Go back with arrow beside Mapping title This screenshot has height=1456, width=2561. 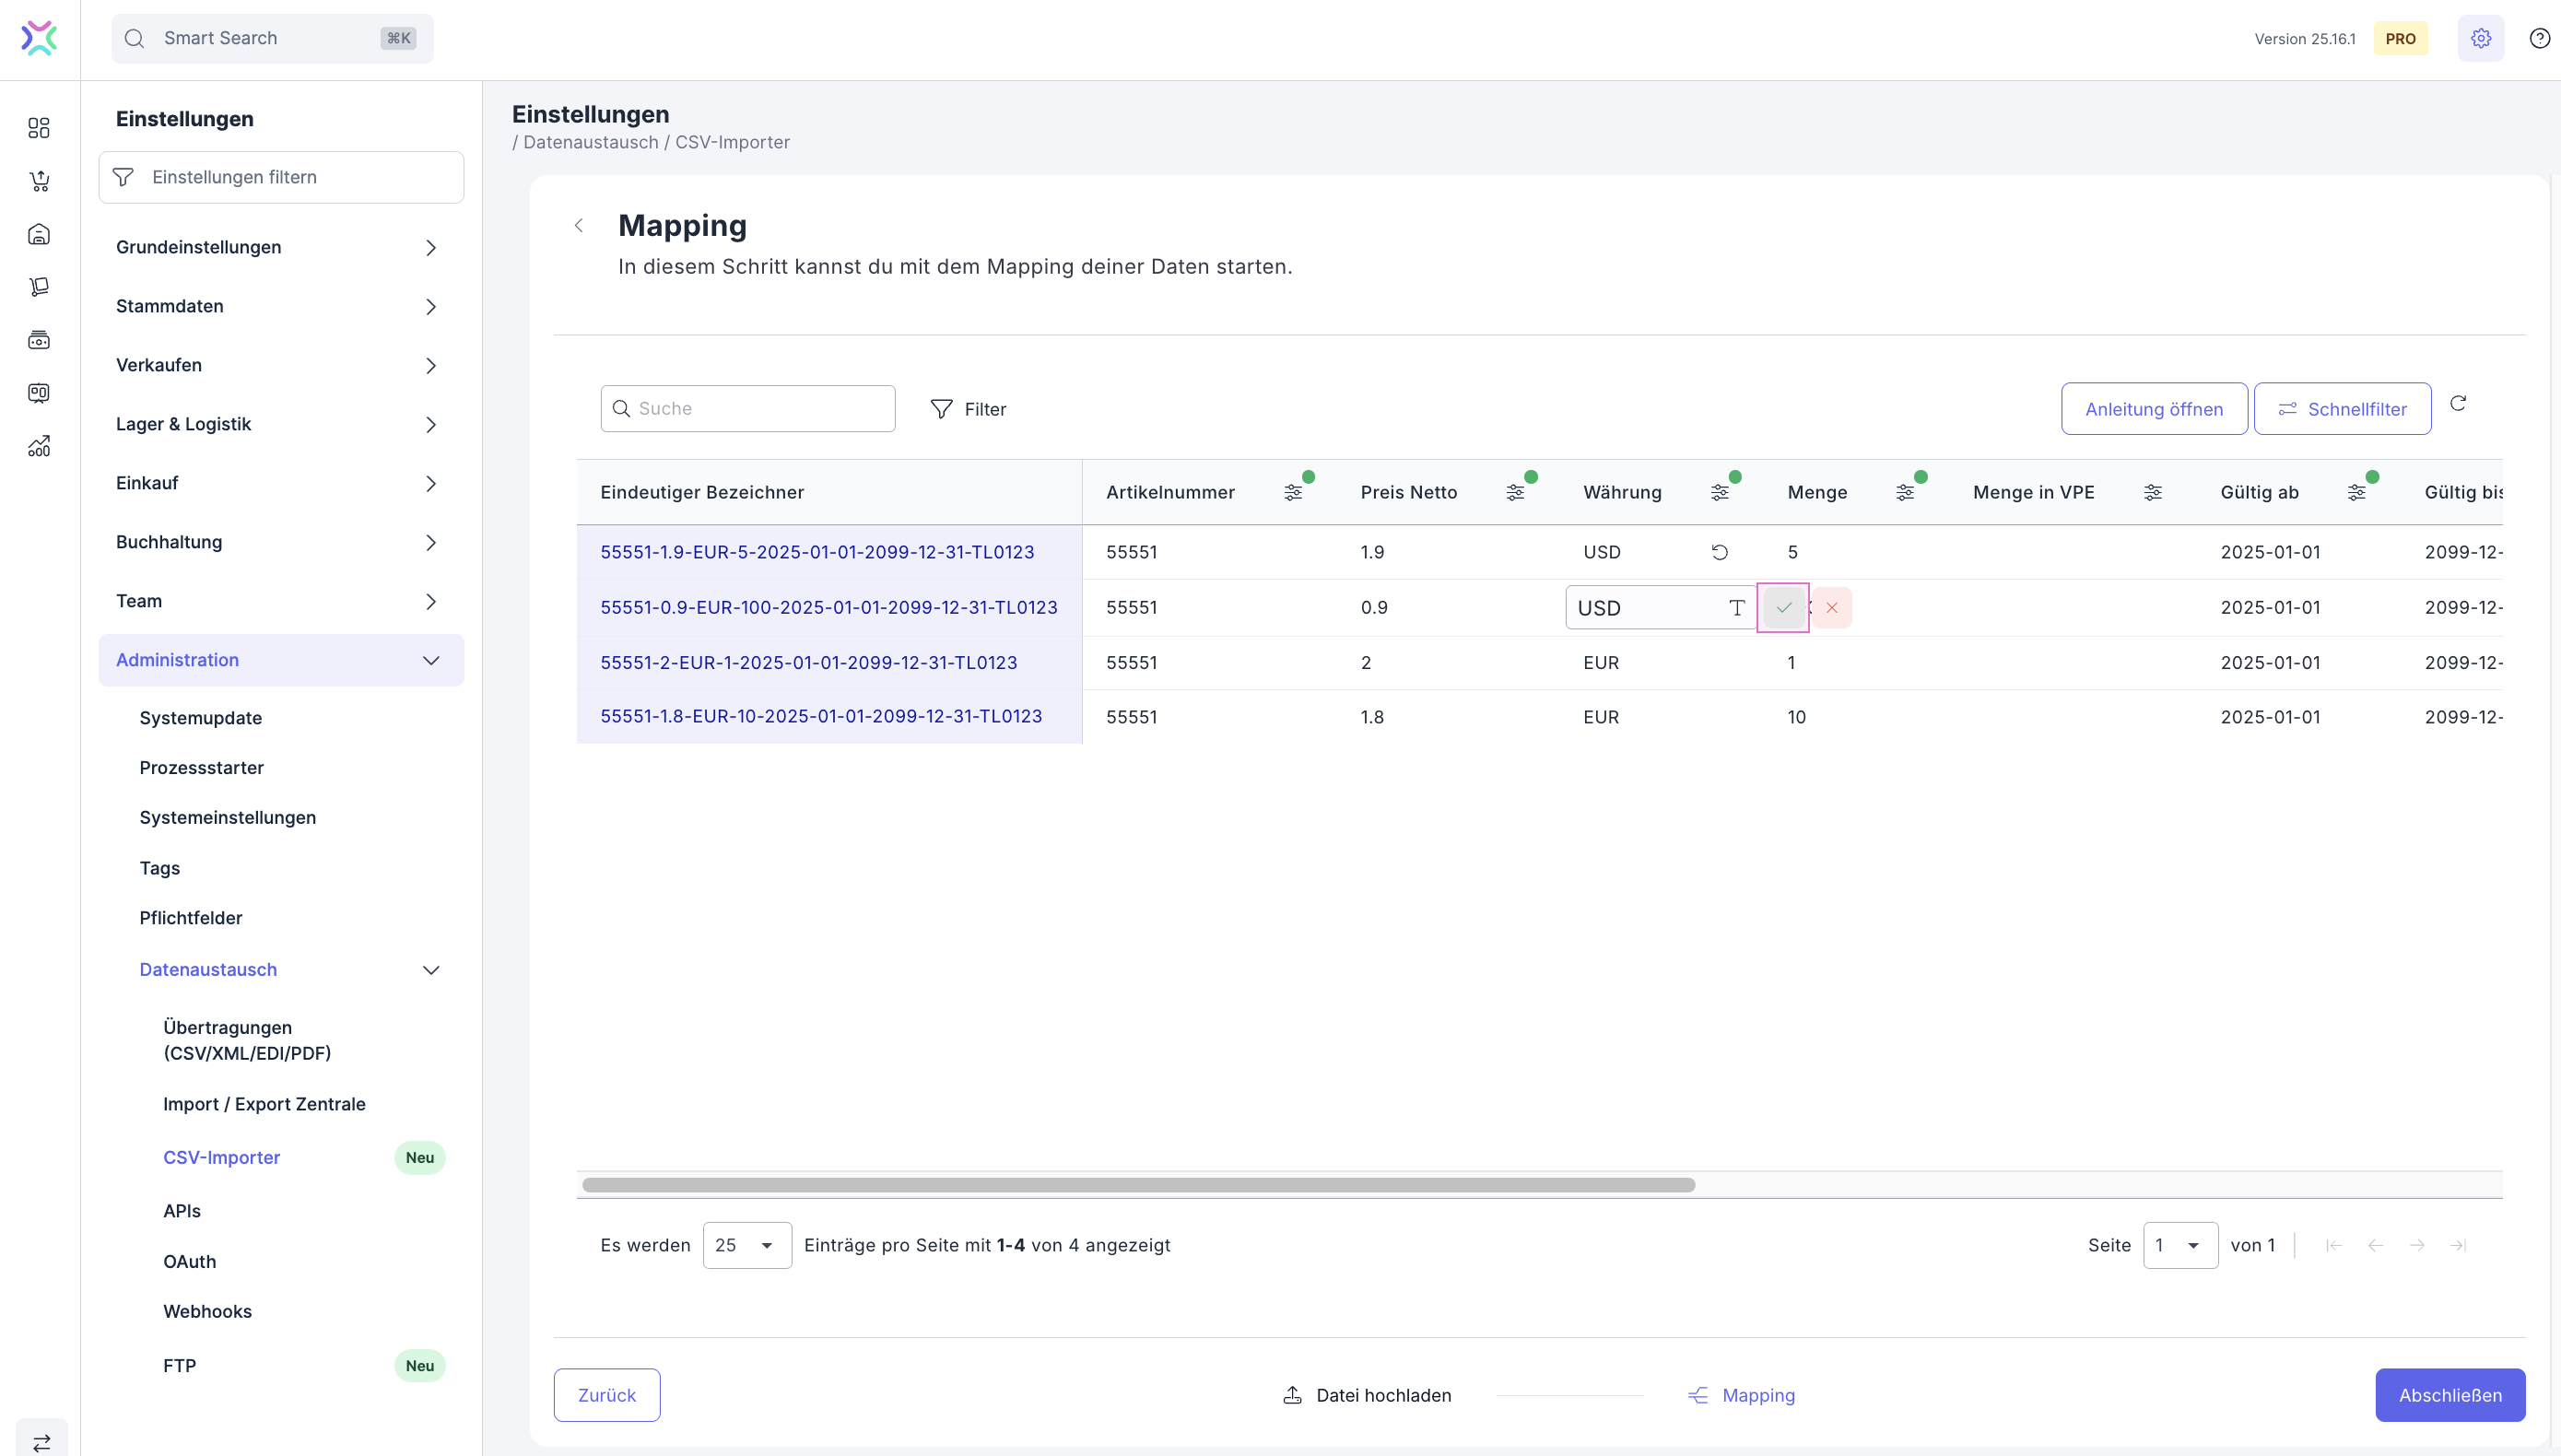[x=579, y=225]
